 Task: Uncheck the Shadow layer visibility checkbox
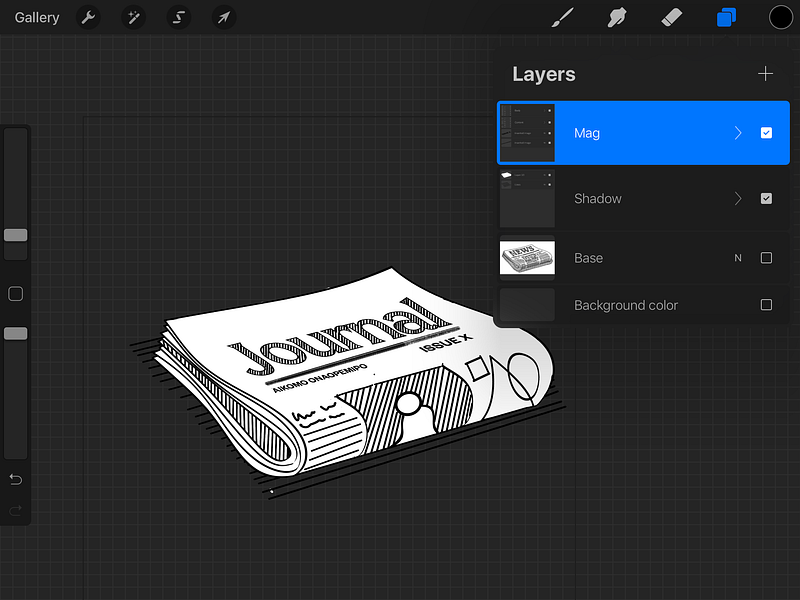(766, 198)
